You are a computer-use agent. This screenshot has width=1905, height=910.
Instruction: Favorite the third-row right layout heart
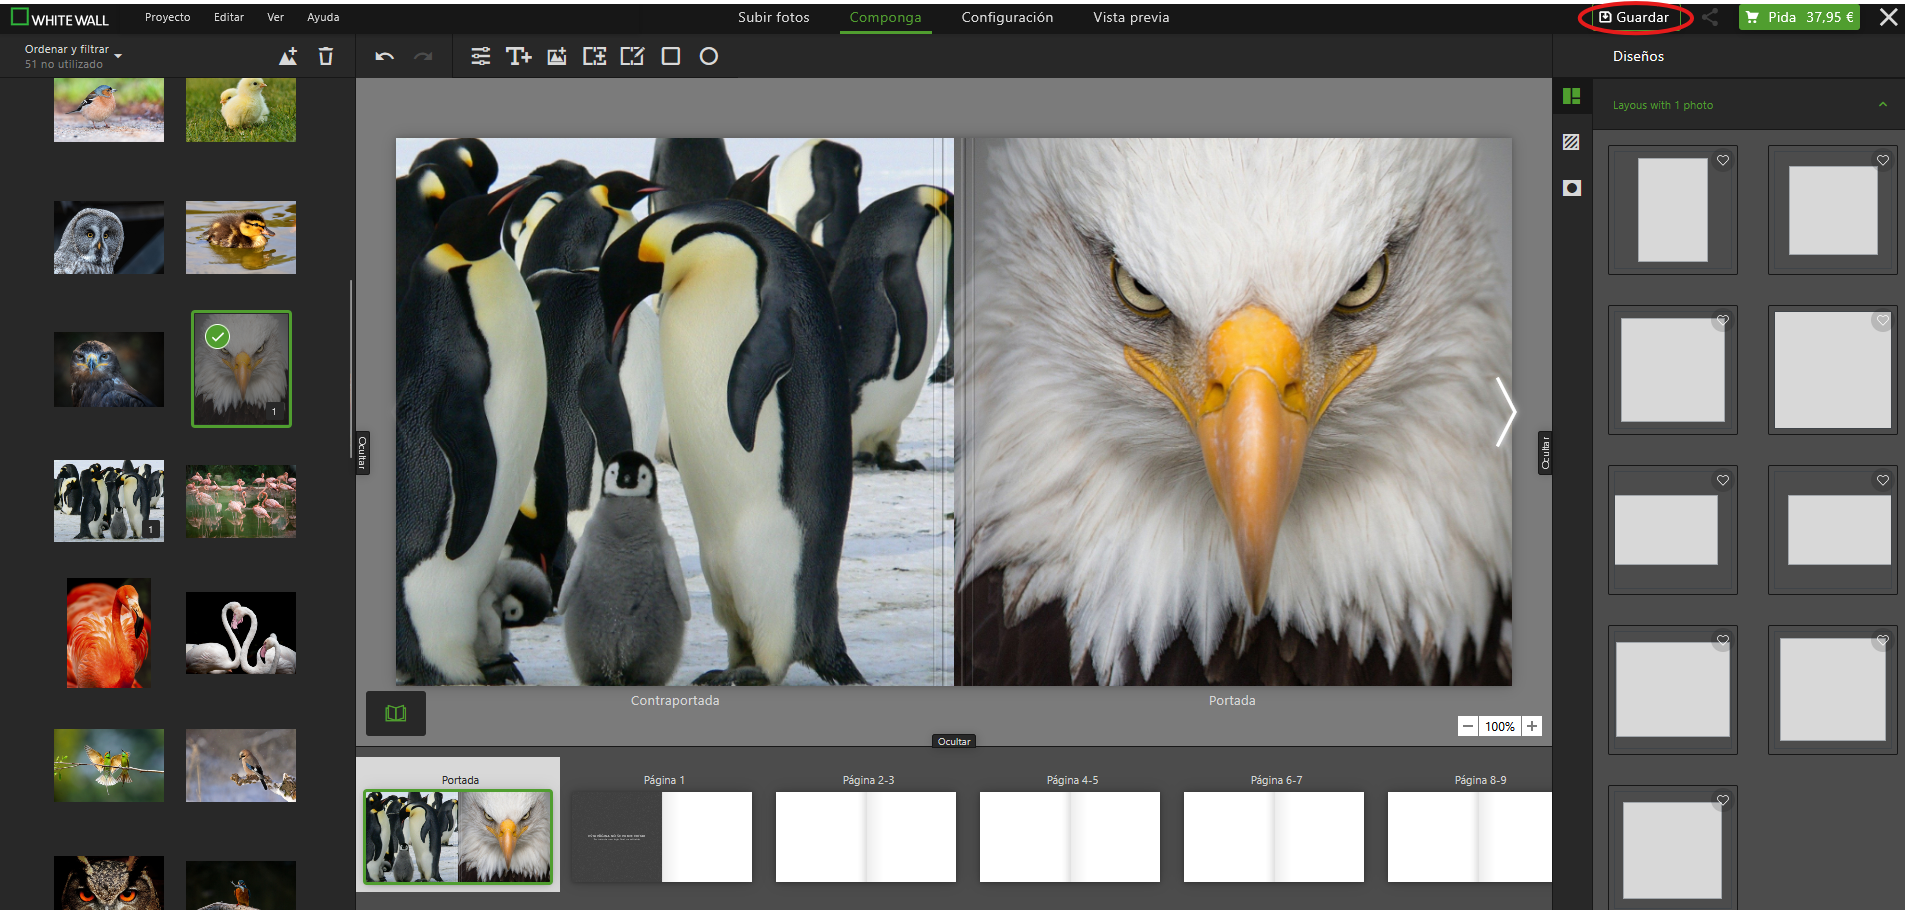(1883, 480)
